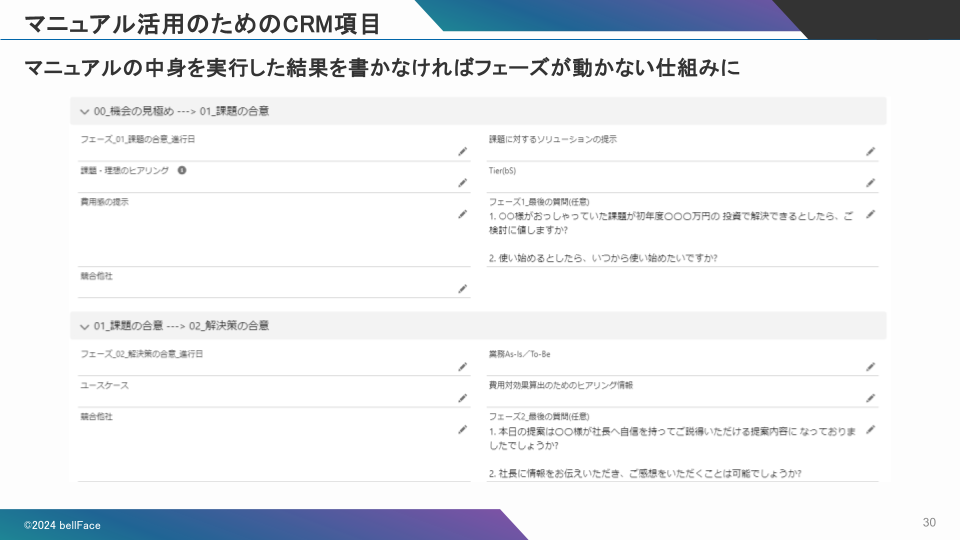
Task: Click the pencil icon for 業務As-Is/To-Be
Action: (x=871, y=367)
